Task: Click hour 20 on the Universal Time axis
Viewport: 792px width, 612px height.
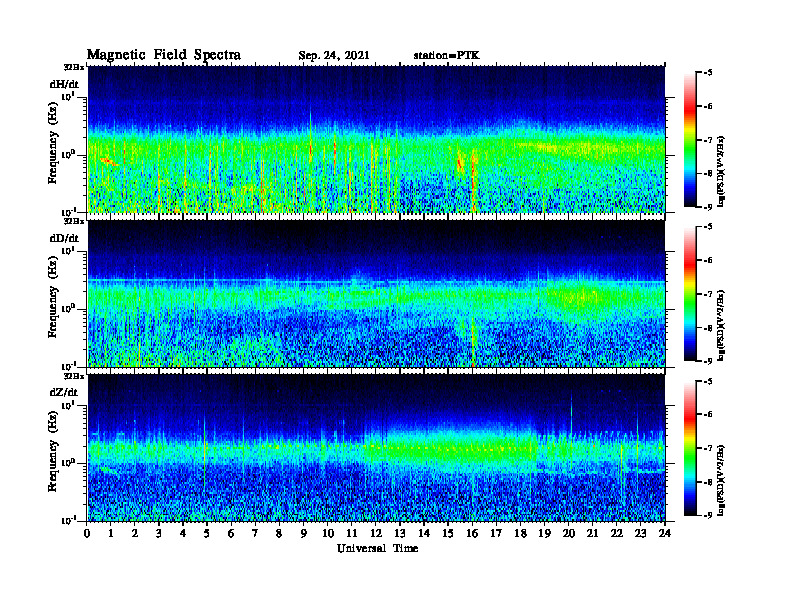Action: (x=569, y=534)
